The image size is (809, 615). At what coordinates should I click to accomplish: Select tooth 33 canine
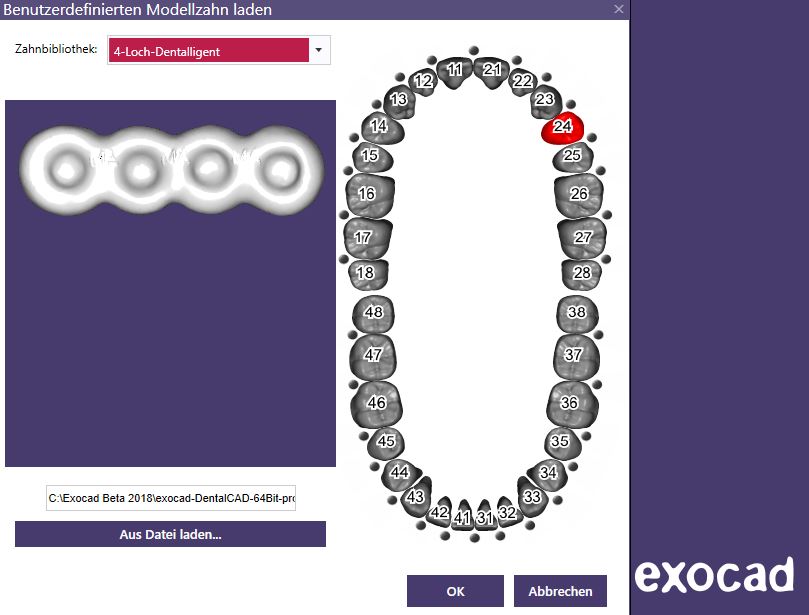coord(532,496)
